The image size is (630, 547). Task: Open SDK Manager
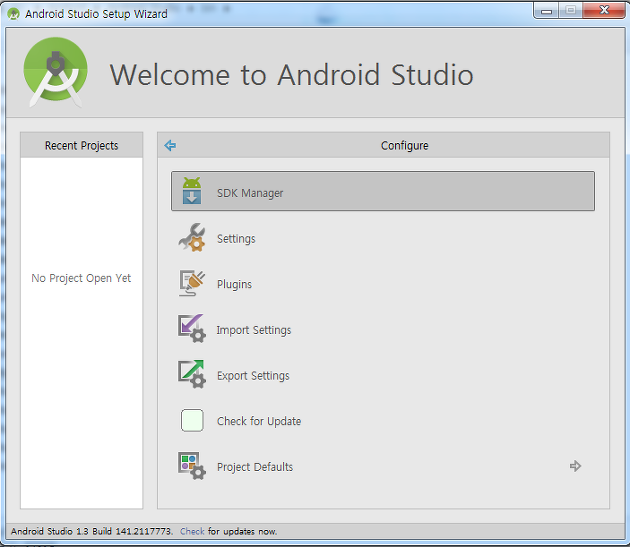pyautogui.click(x=383, y=191)
